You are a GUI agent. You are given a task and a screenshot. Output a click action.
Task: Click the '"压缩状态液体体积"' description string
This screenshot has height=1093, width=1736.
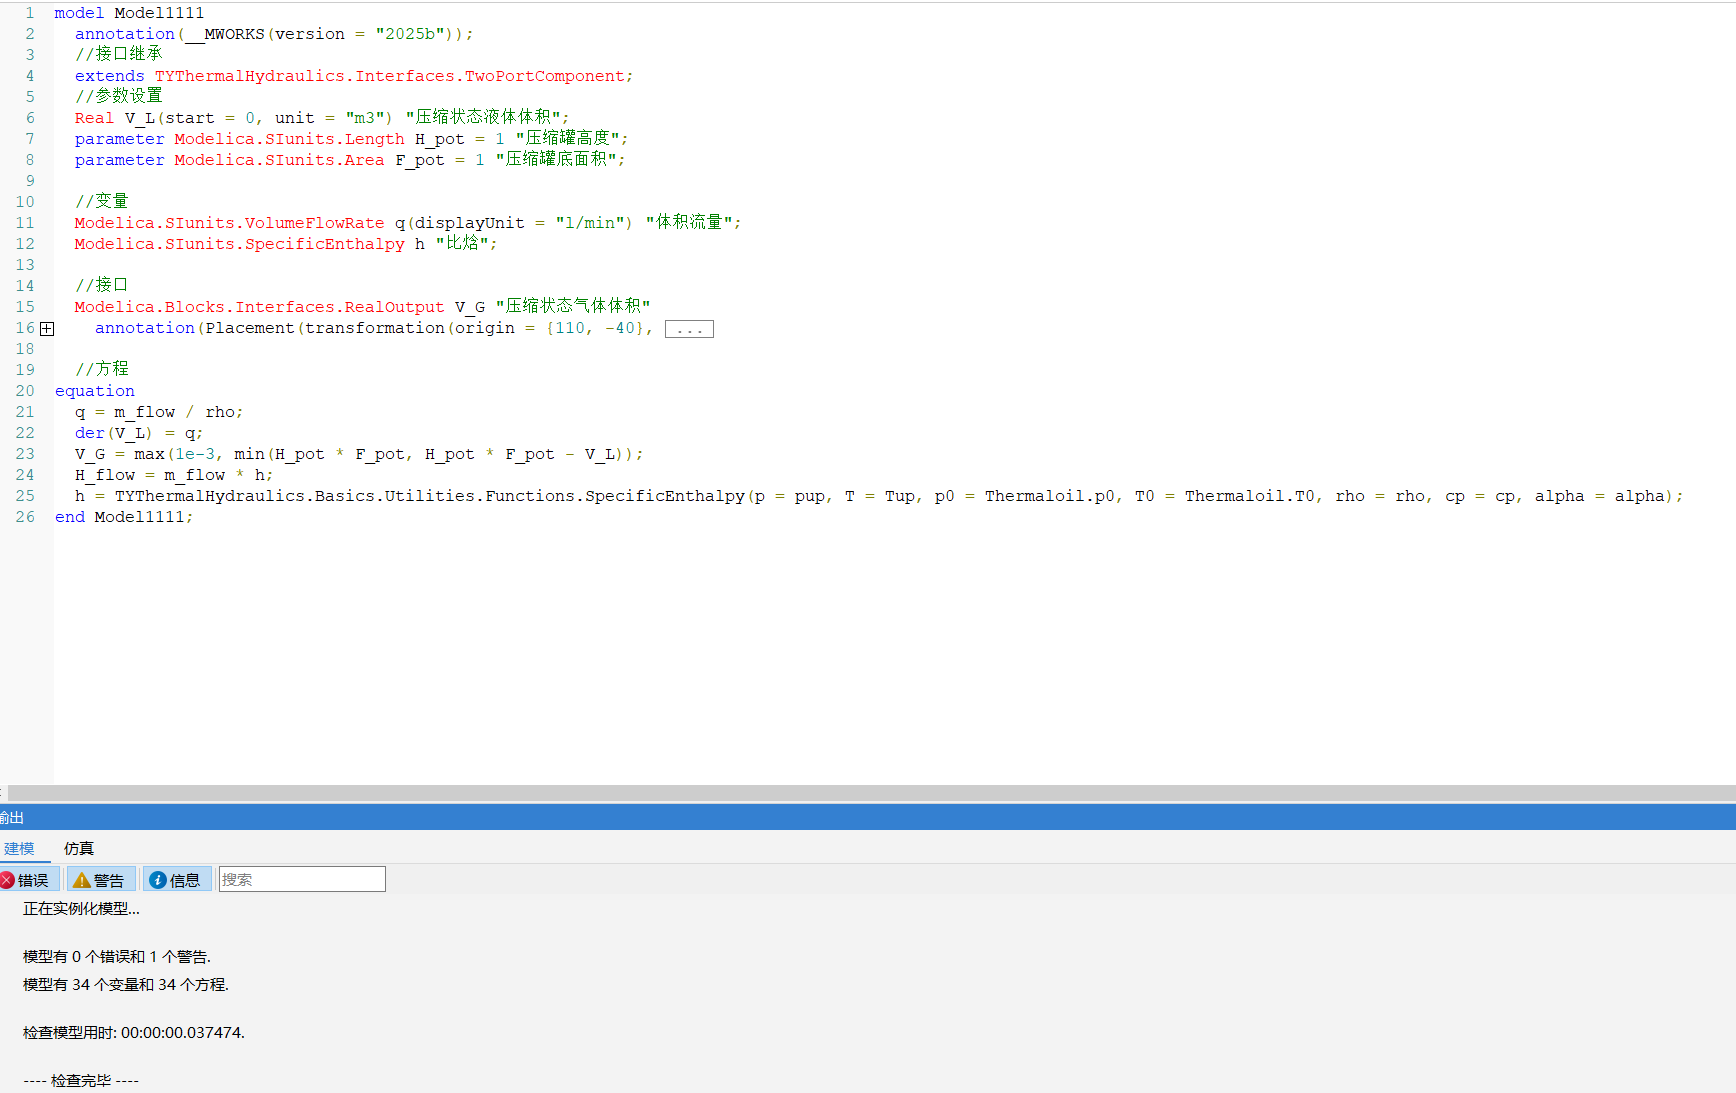(484, 117)
